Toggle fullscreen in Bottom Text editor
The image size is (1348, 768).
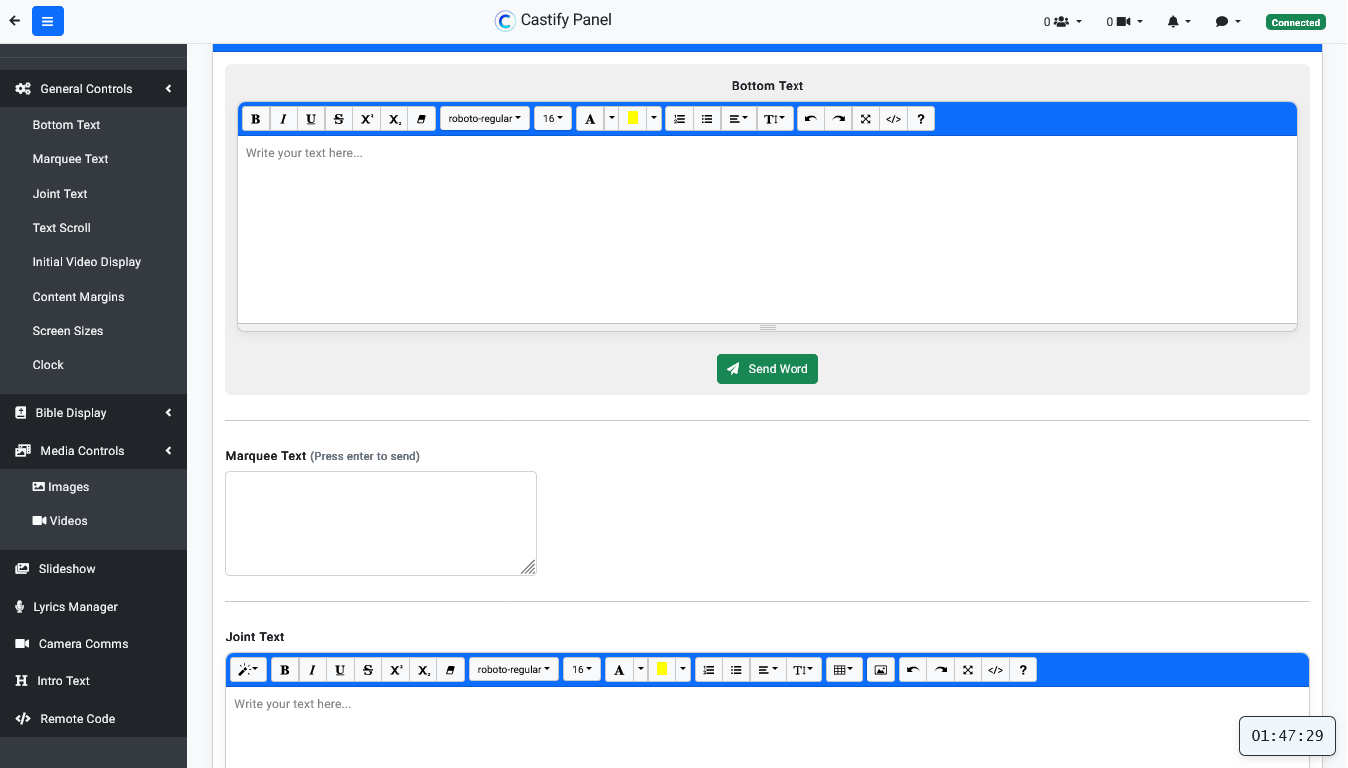[x=866, y=119]
